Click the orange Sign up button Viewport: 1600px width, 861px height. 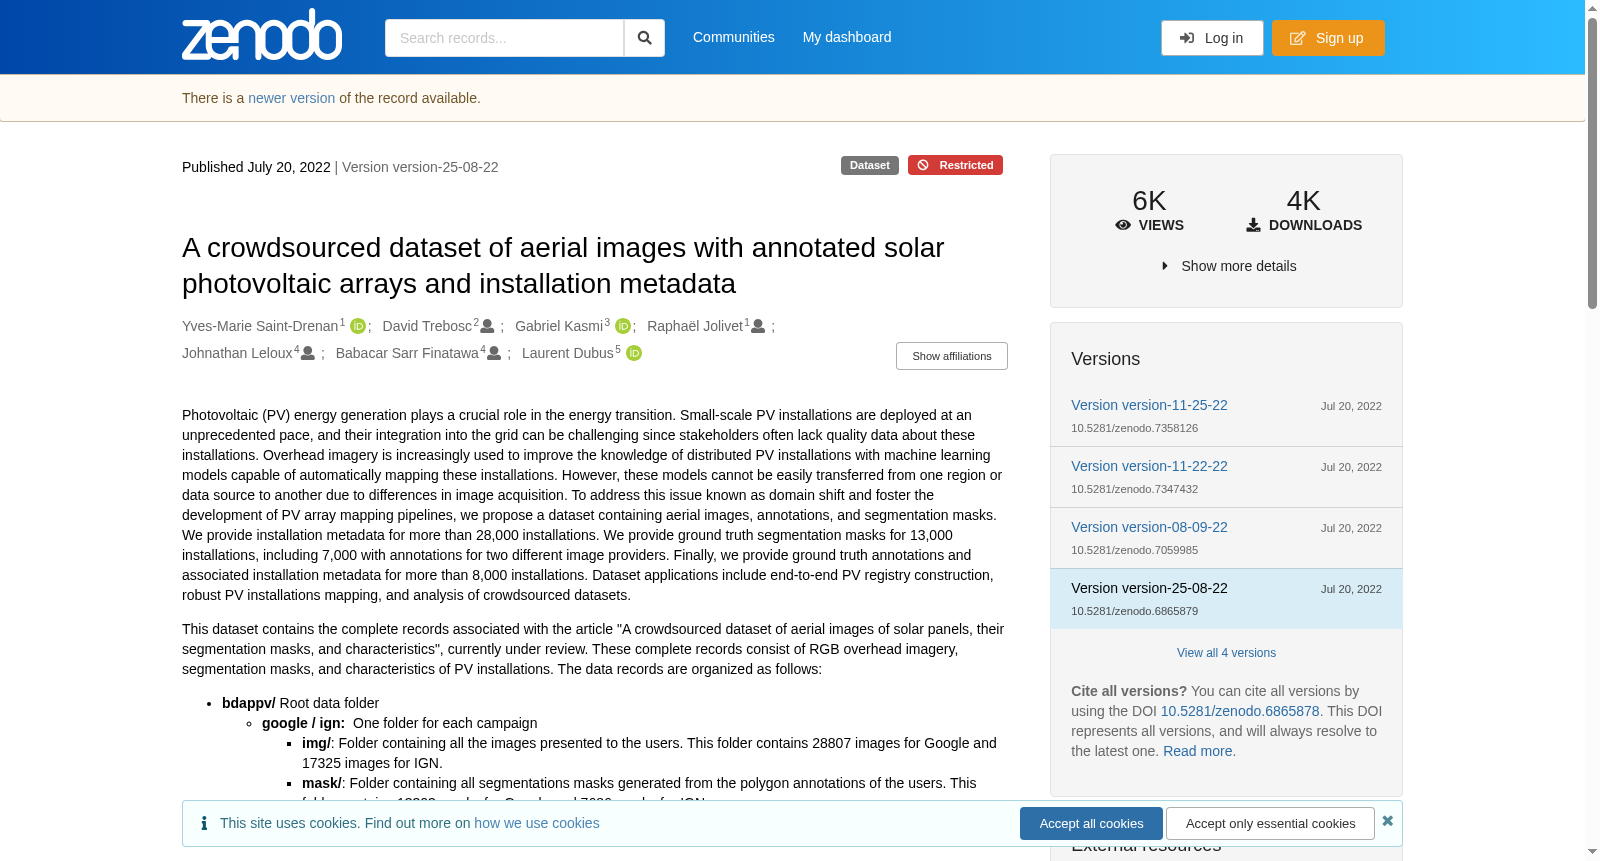(1328, 38)
